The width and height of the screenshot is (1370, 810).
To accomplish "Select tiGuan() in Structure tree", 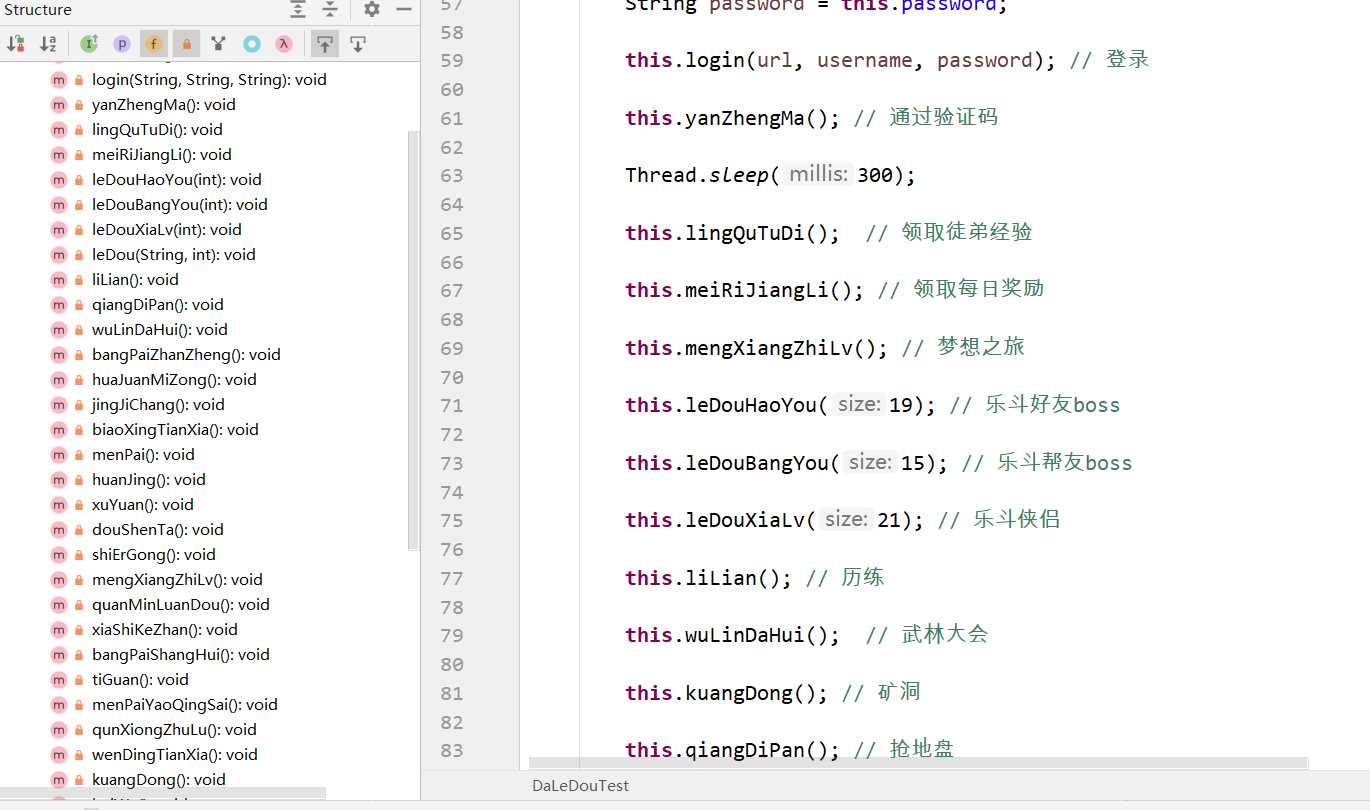I will click(140, 679).
